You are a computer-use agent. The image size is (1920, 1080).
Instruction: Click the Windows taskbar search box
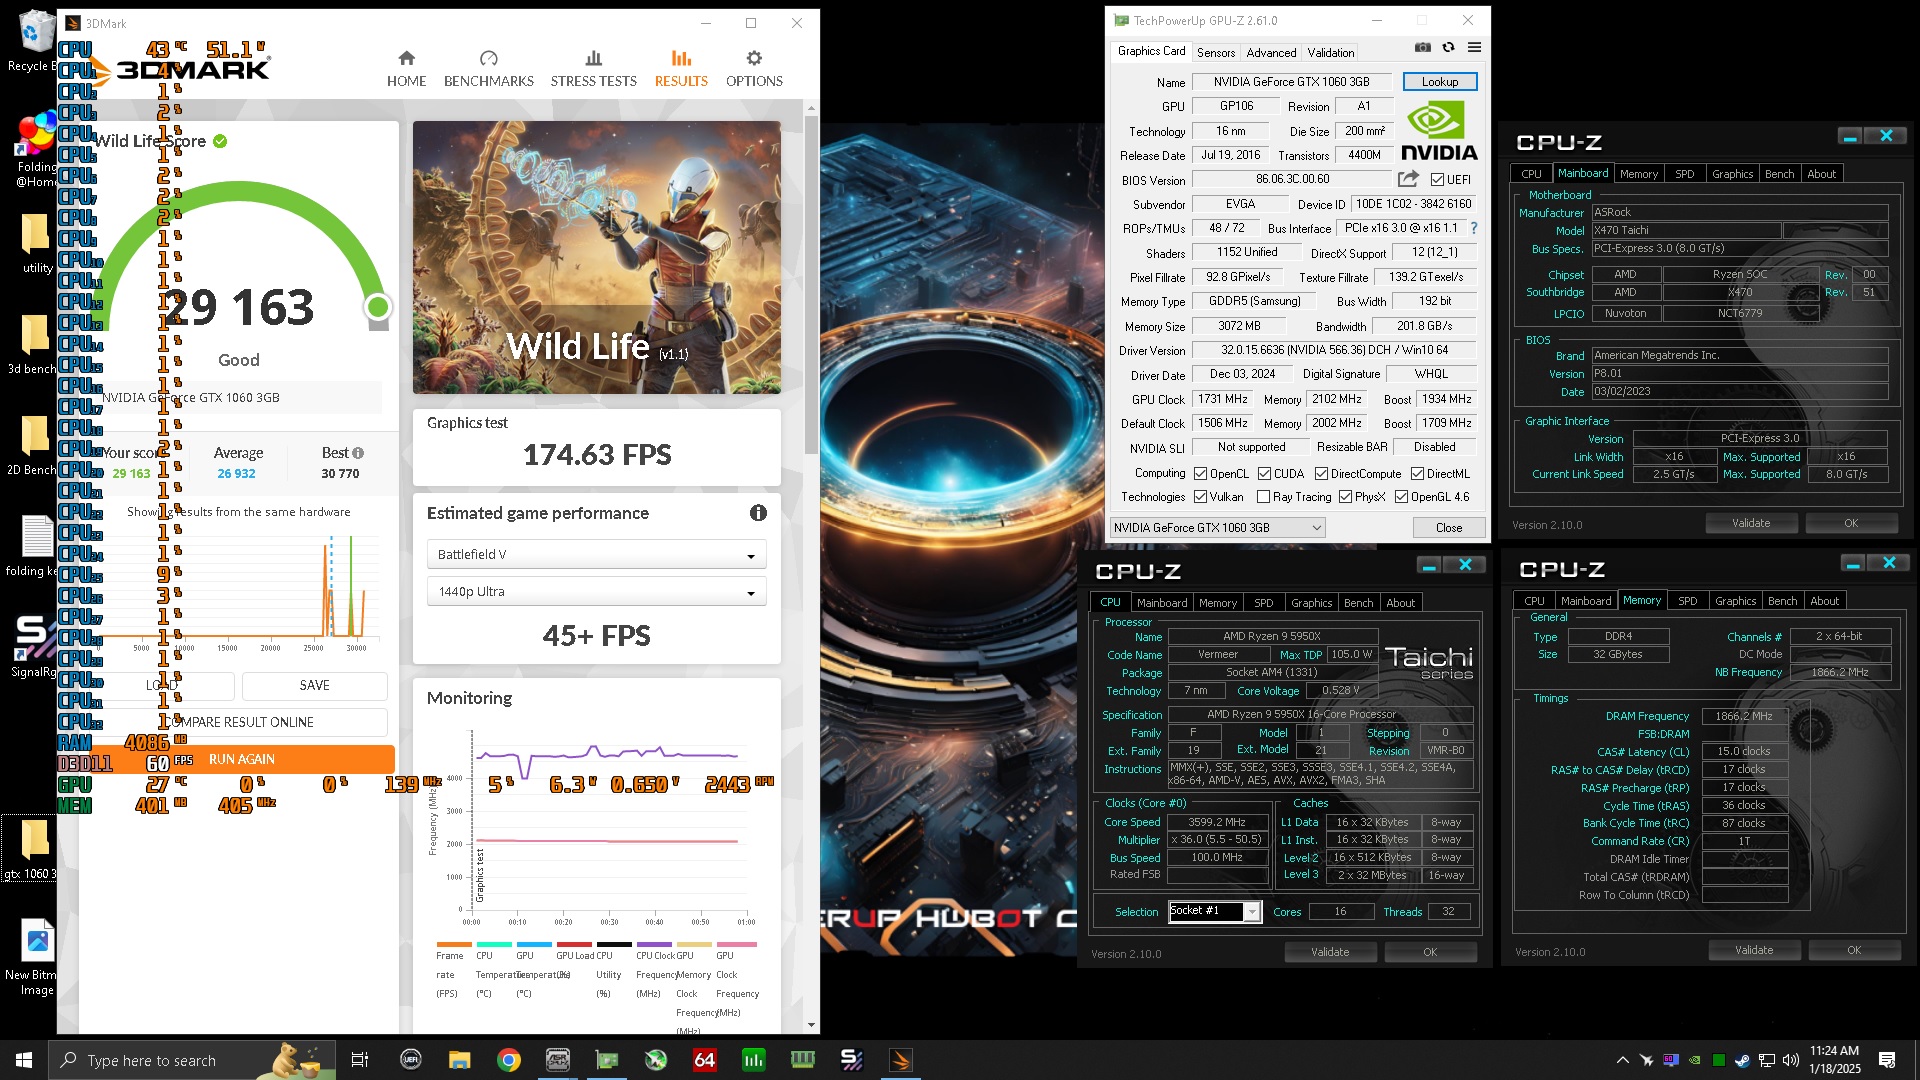pos(190,1060)
